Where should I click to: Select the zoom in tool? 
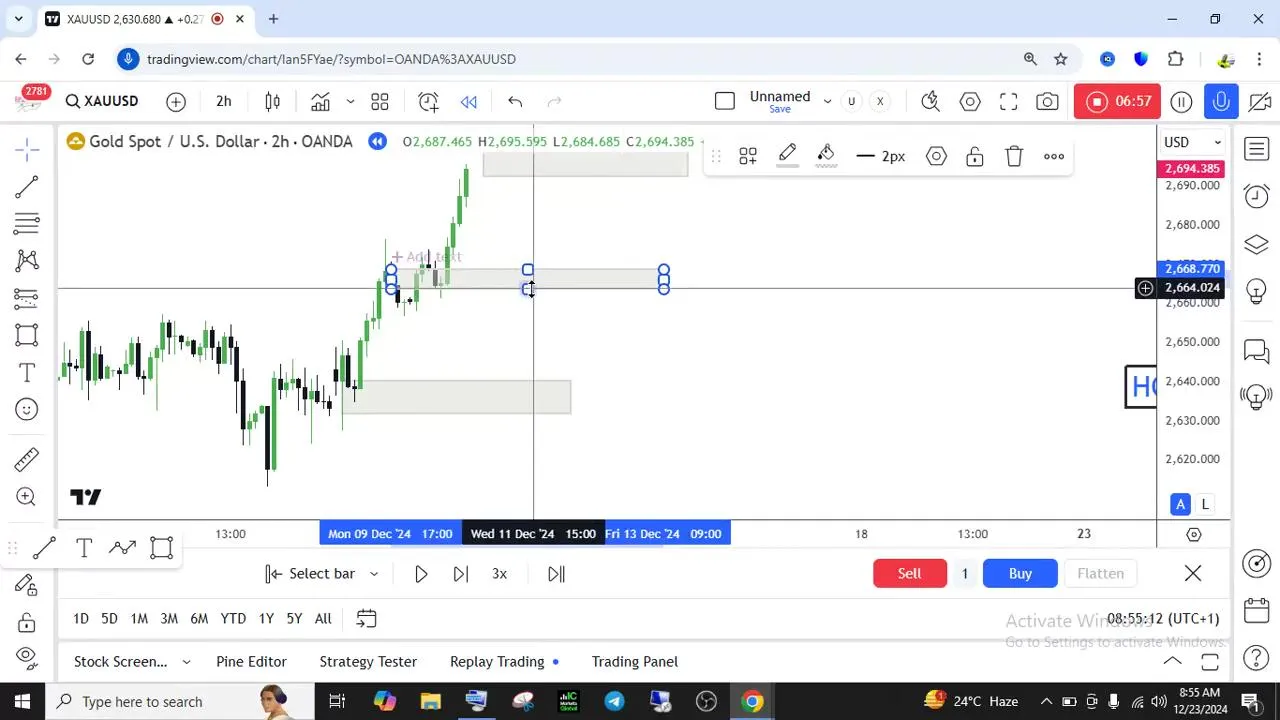click(27, 497)
